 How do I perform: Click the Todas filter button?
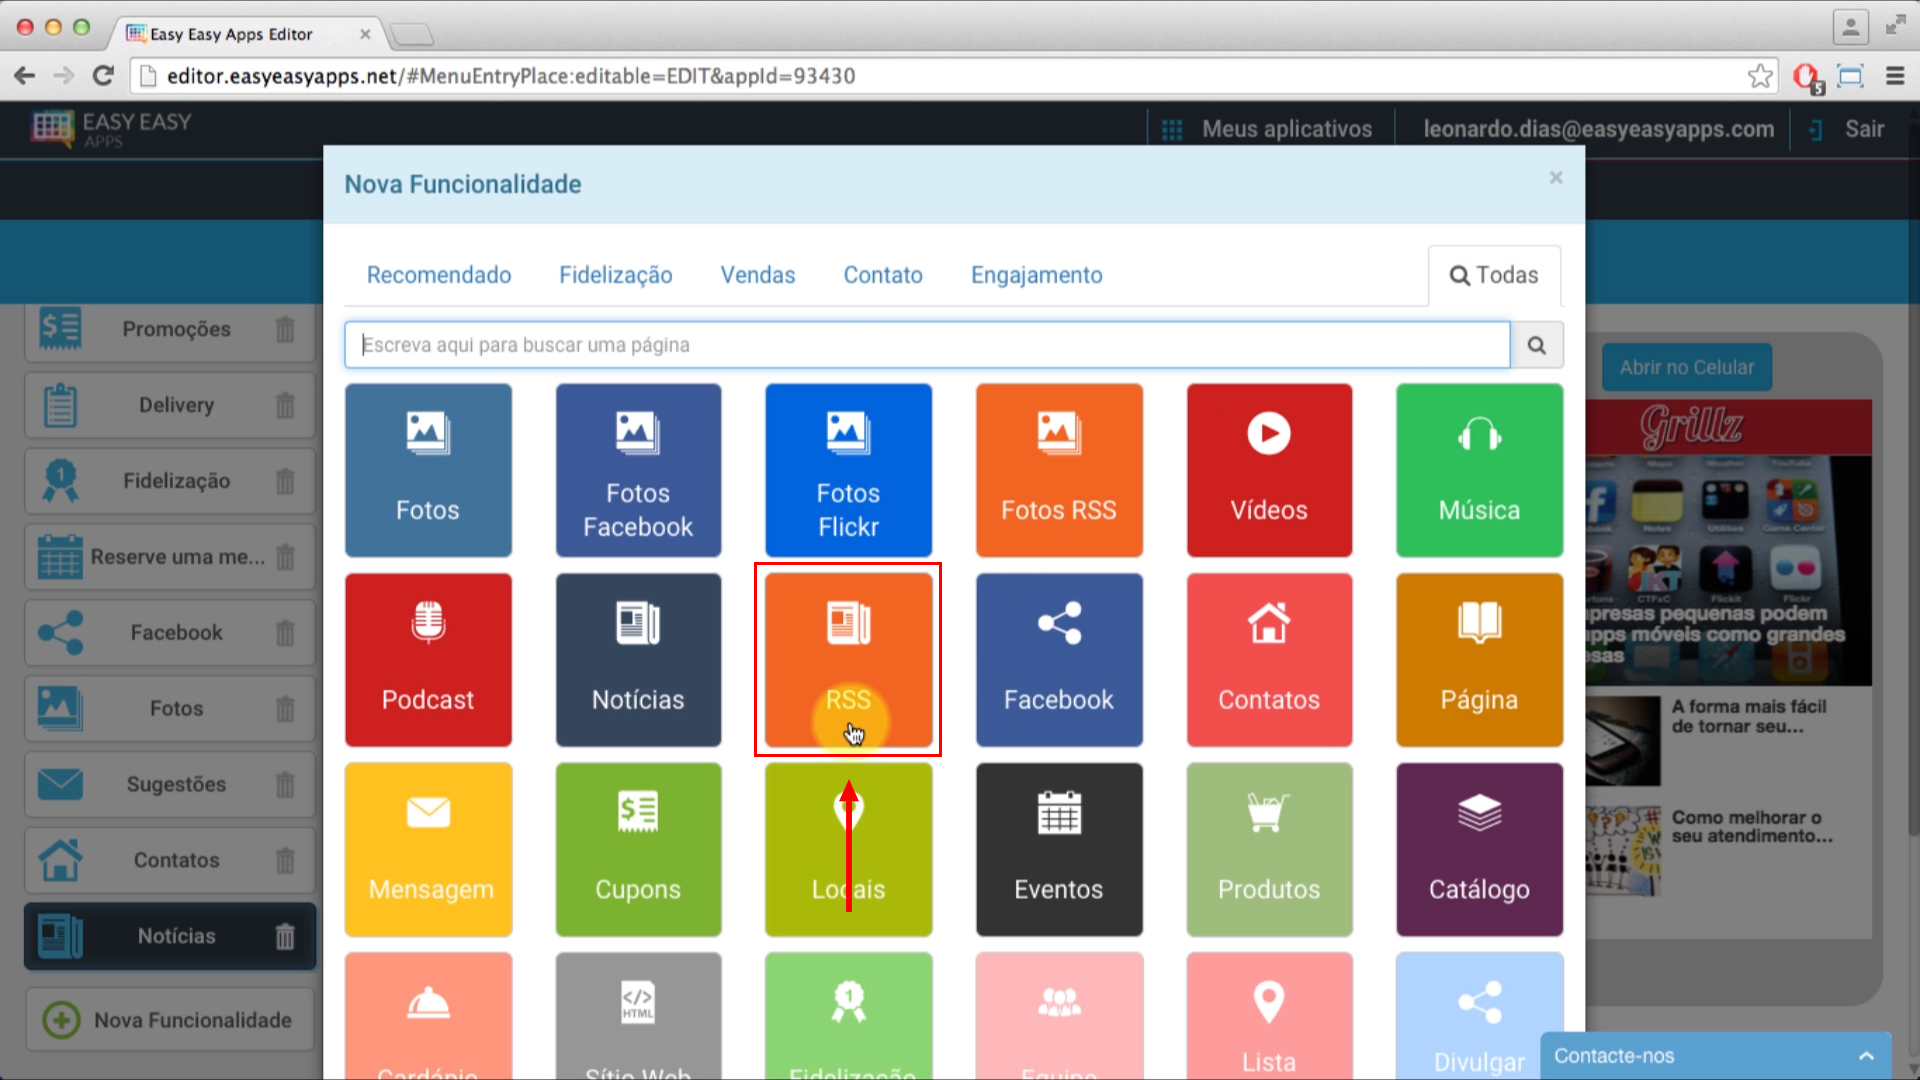tap(1493, 276)
